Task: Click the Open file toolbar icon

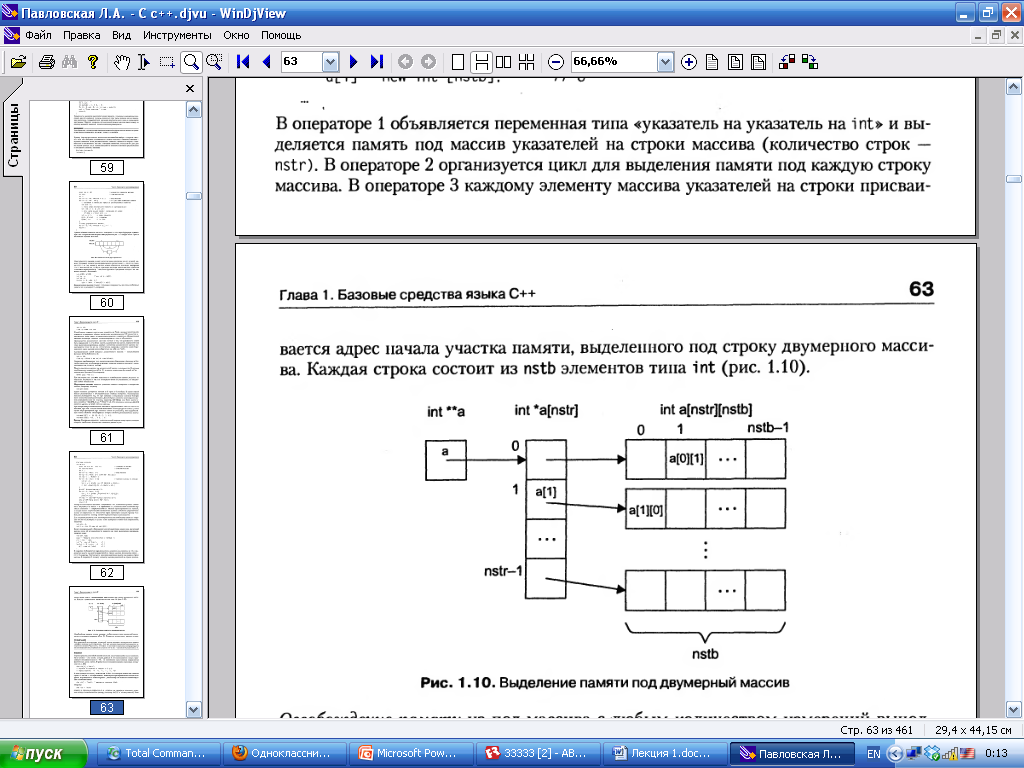Action: tap(18, 62)
